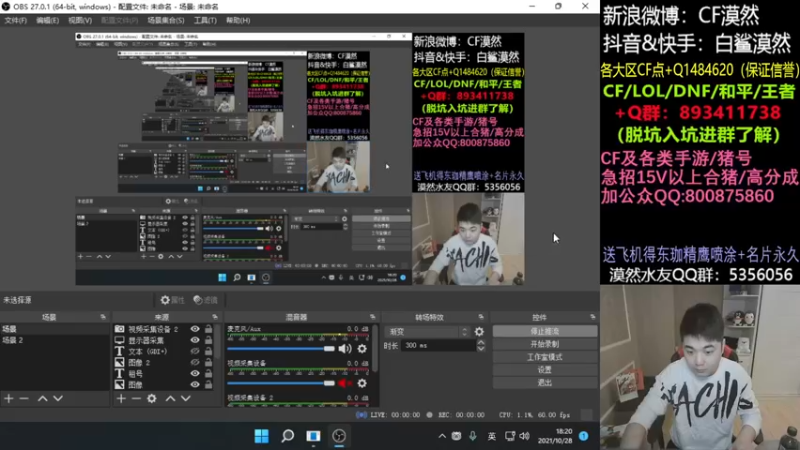Increase transition duration with up arrow
This screenshot has height=450, width=800.
(481, 342)
